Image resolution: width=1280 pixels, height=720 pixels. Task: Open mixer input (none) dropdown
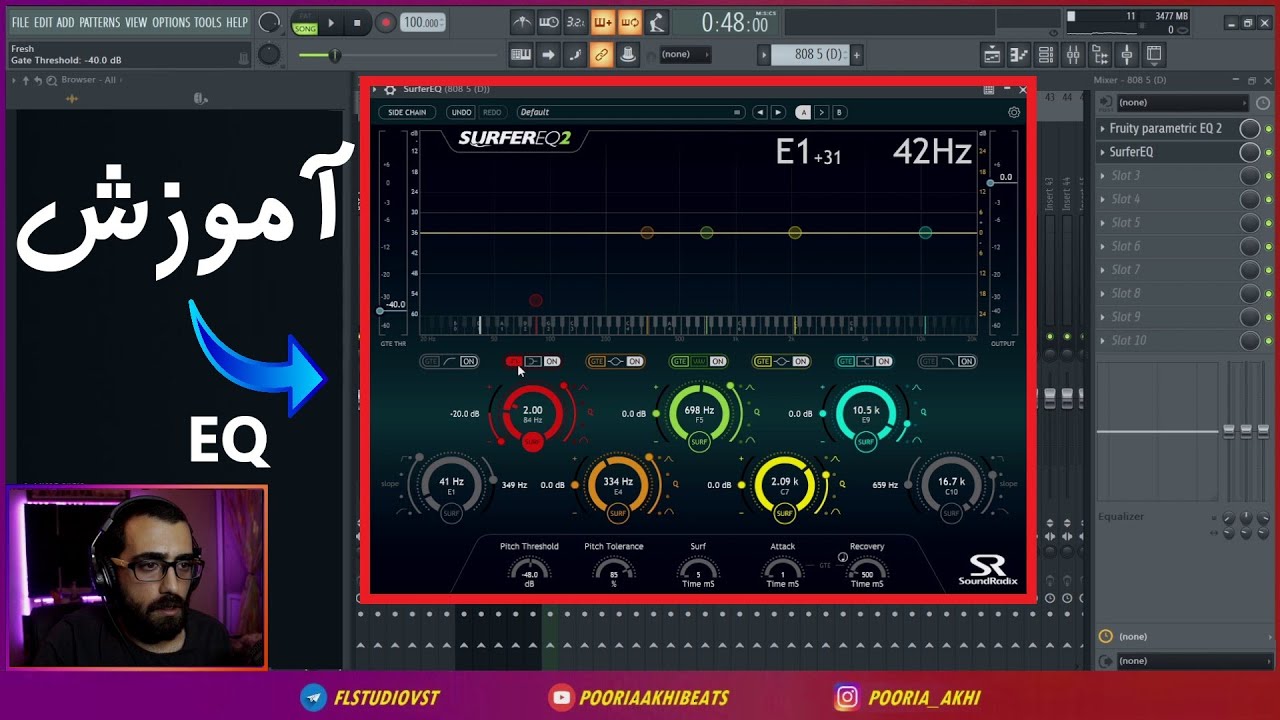(x=1181, y=102)
